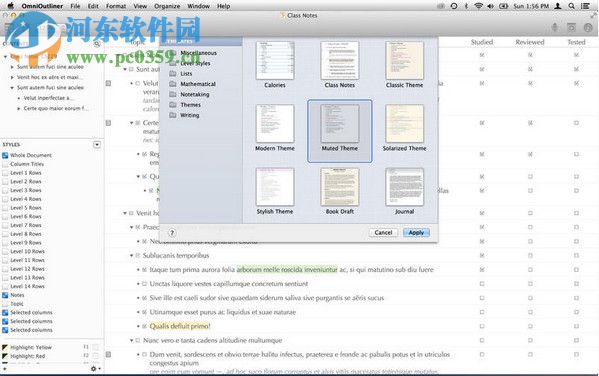The width and height of the screenshot is (599, 376).
Task: Toggle Level 14 Rows style checkbox
Action: [x=5, y=286]
